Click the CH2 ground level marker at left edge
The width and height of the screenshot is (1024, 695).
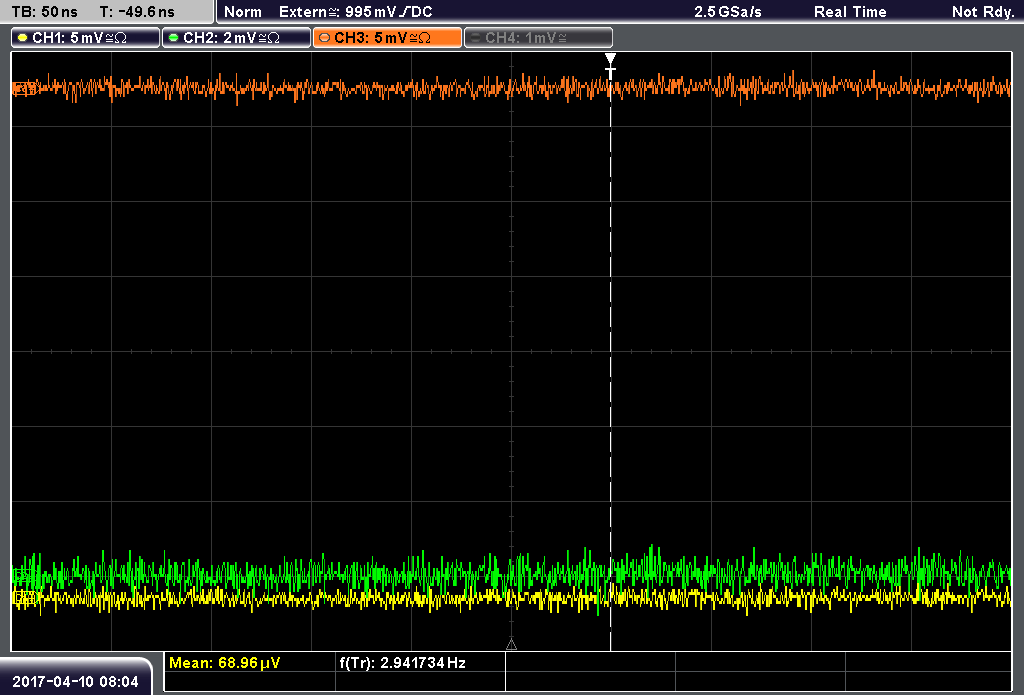click(24, 575)
